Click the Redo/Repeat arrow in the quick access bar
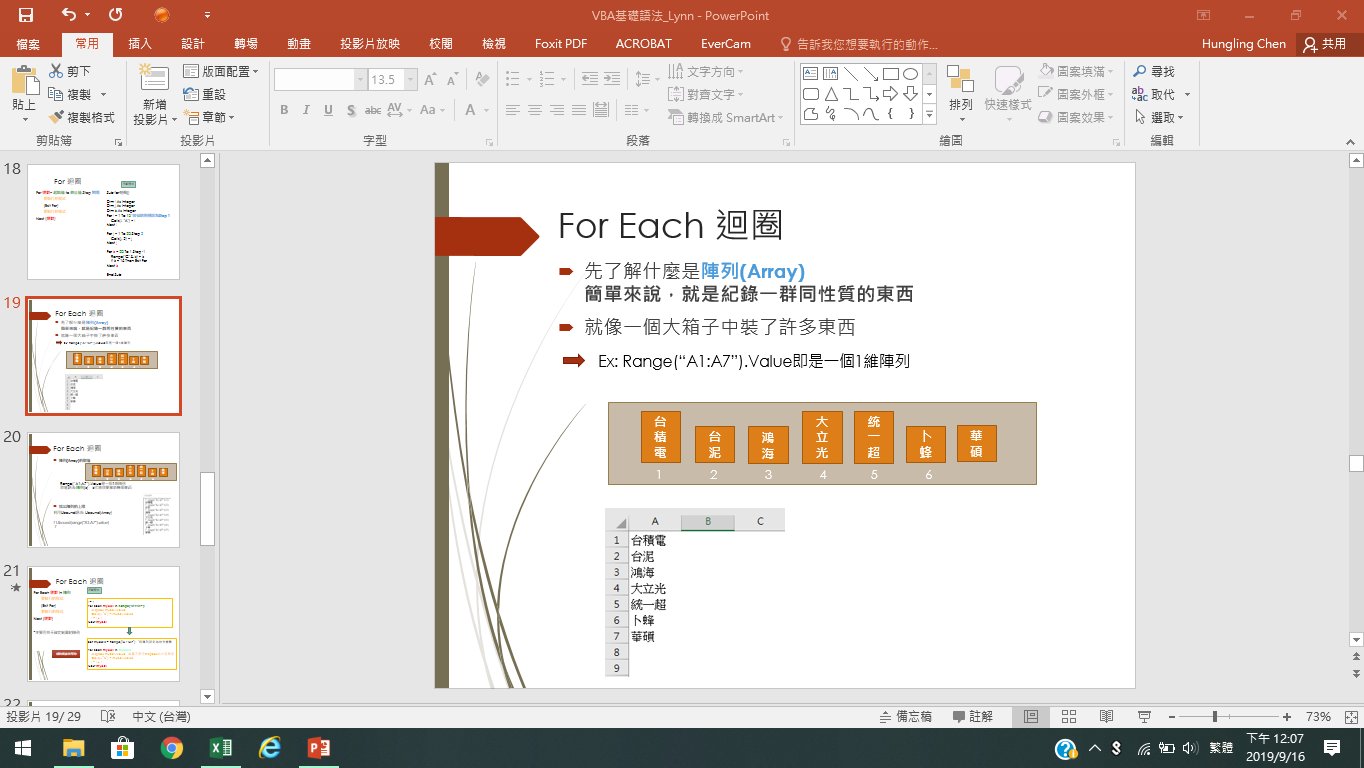Screen dimensions: 1364x768 click(115, 15)
